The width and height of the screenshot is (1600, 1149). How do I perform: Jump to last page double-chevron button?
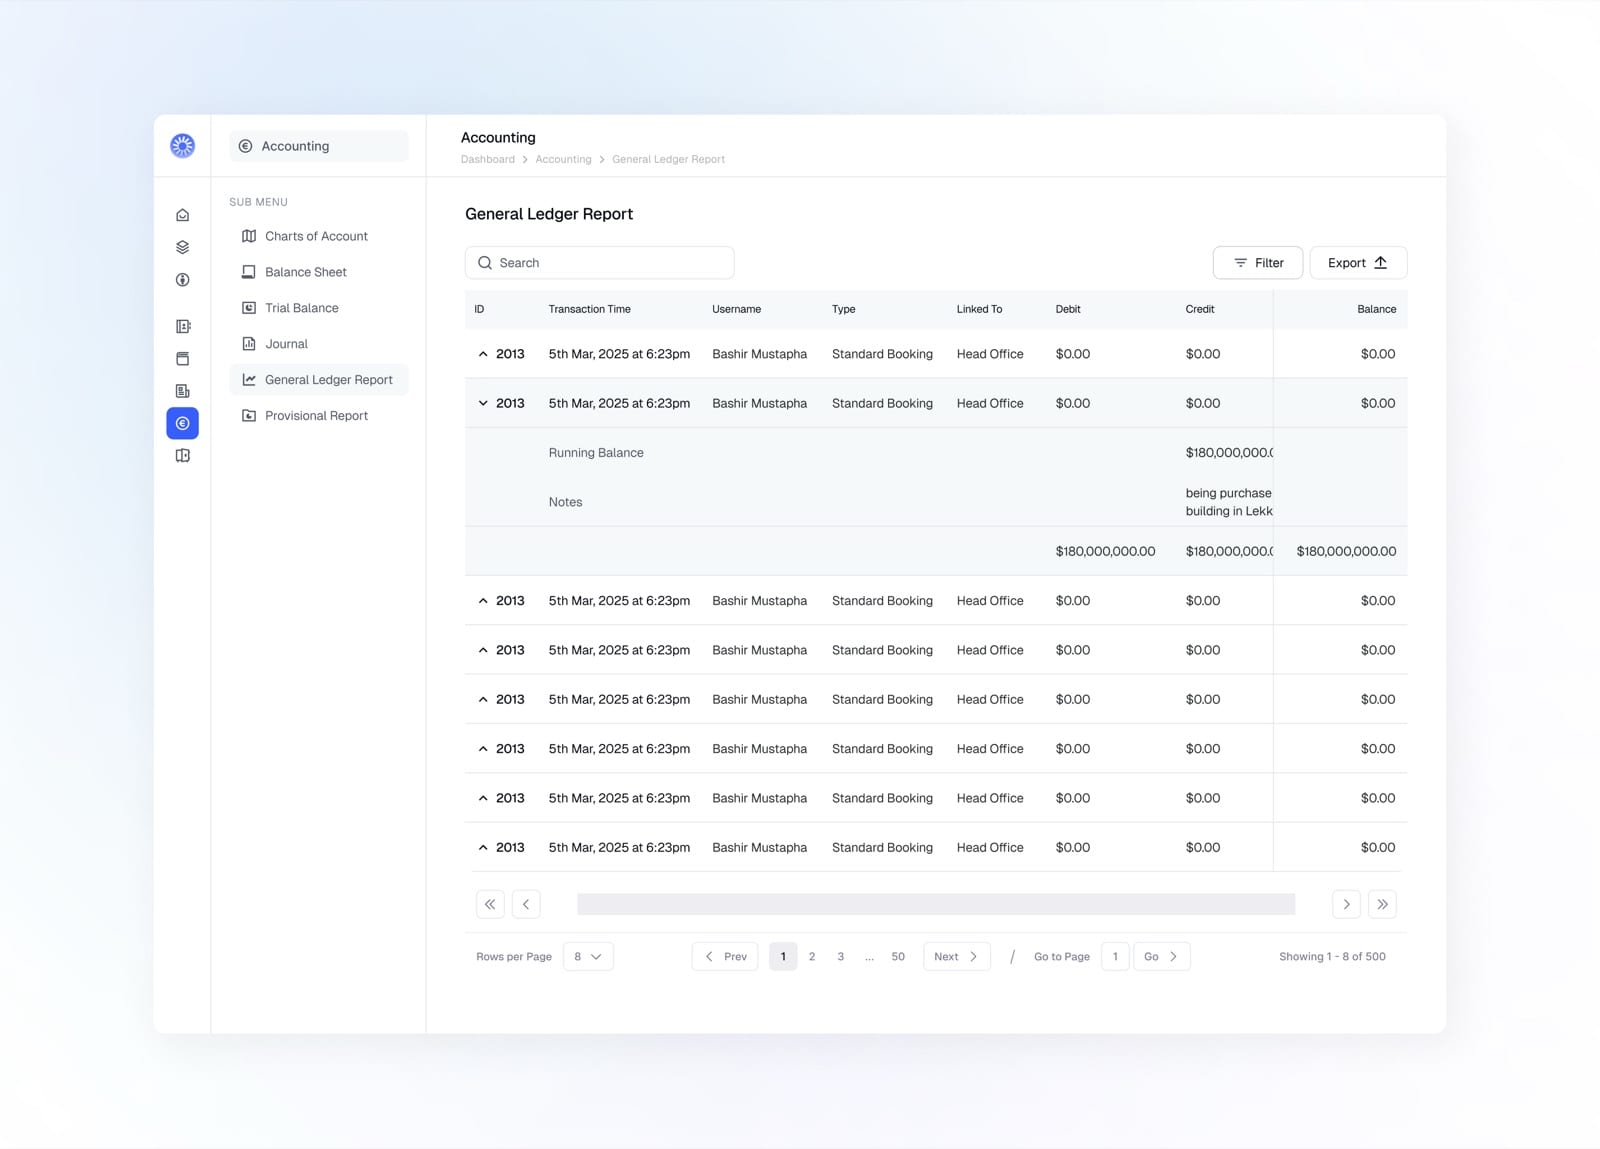pos(1382,904)
